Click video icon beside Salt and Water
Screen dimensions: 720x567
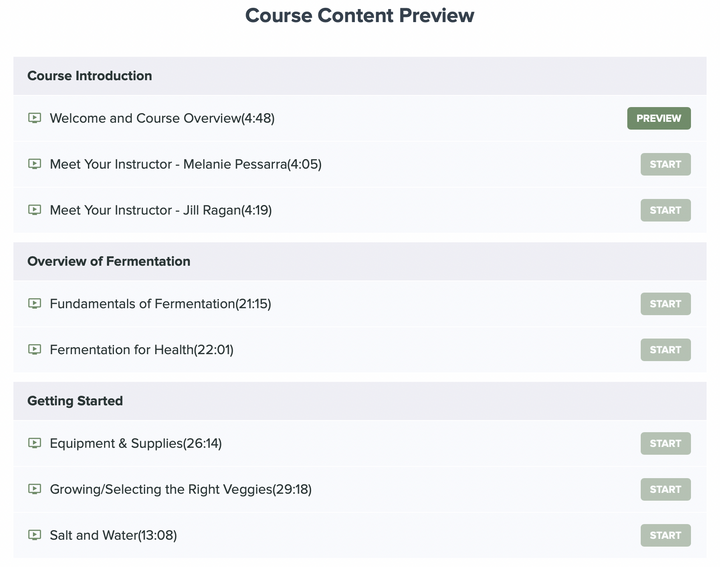34,535
